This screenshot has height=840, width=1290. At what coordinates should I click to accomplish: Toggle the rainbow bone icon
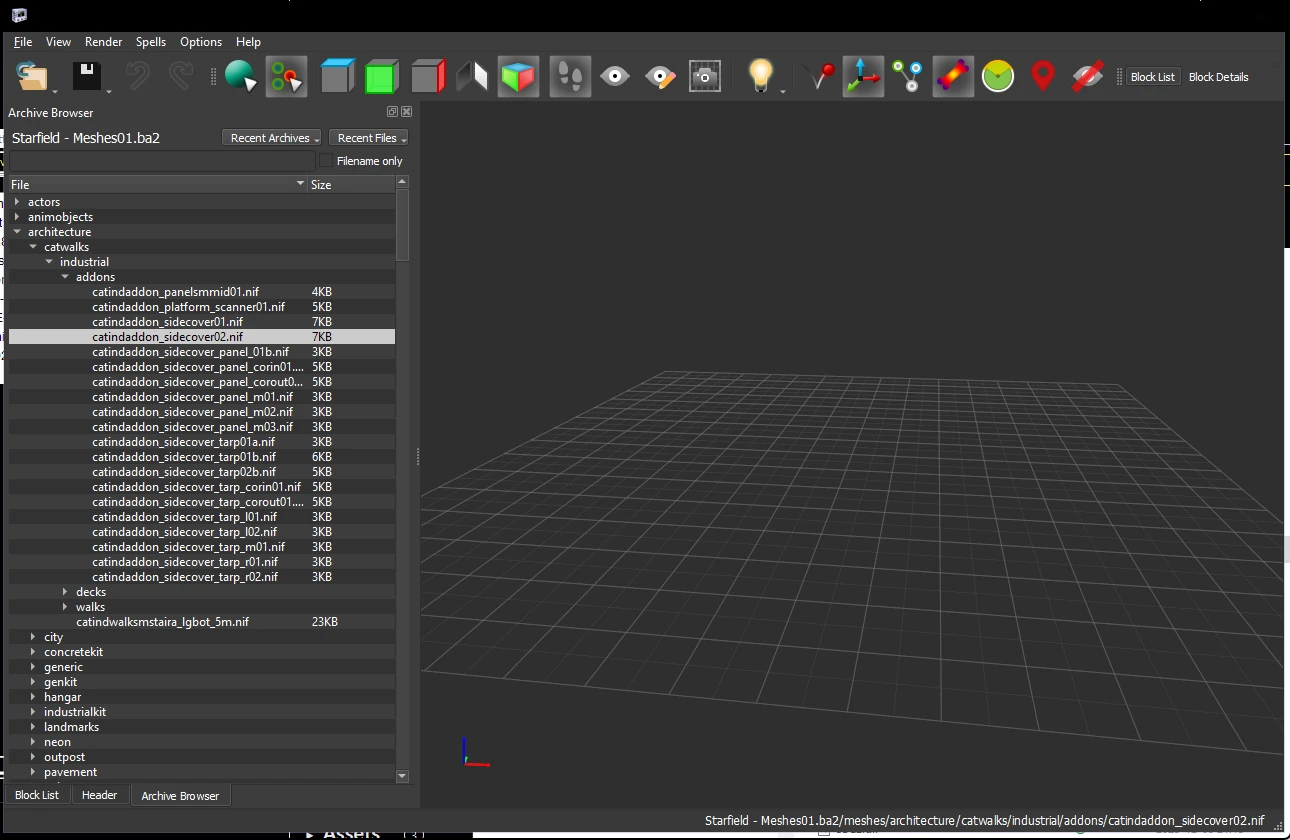[953, 76]
